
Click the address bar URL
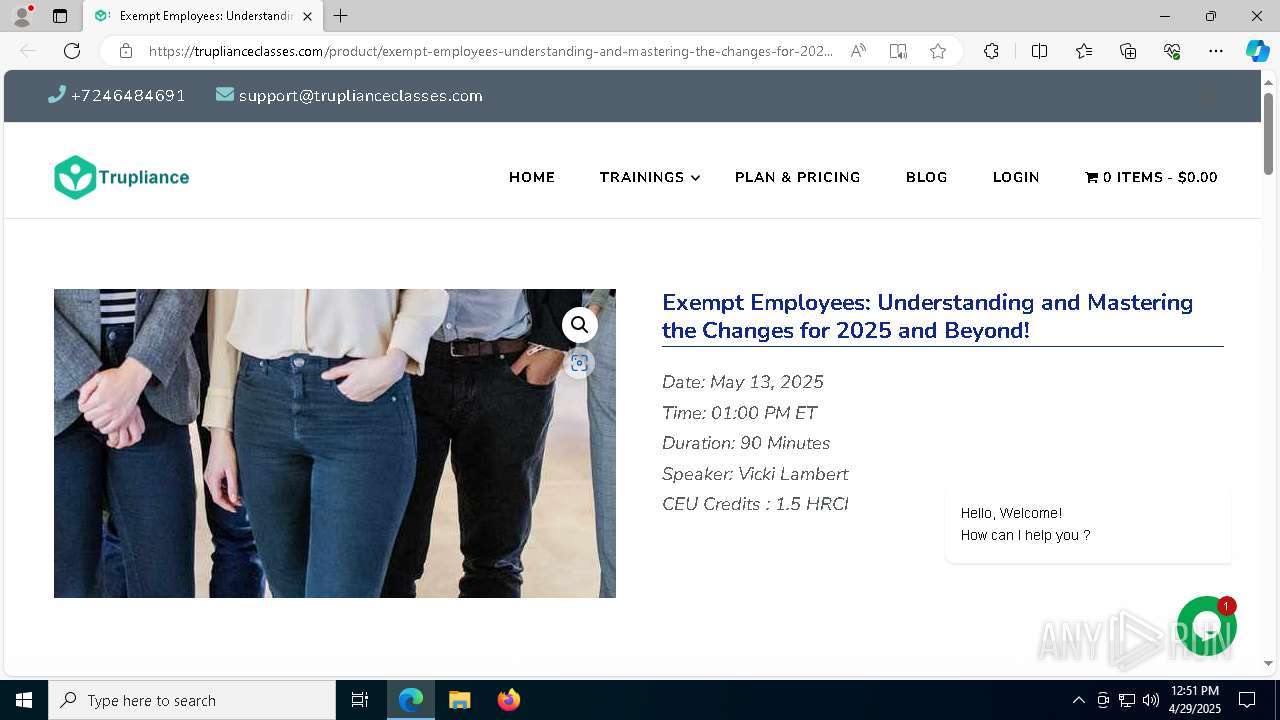point(490,51)
